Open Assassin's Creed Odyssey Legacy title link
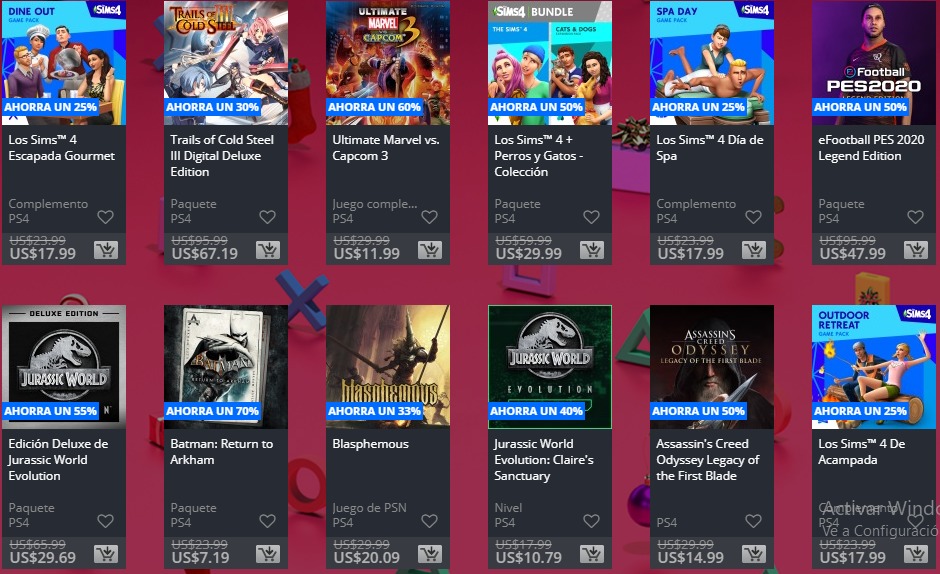The image size is (940, 574). point(707,459)
